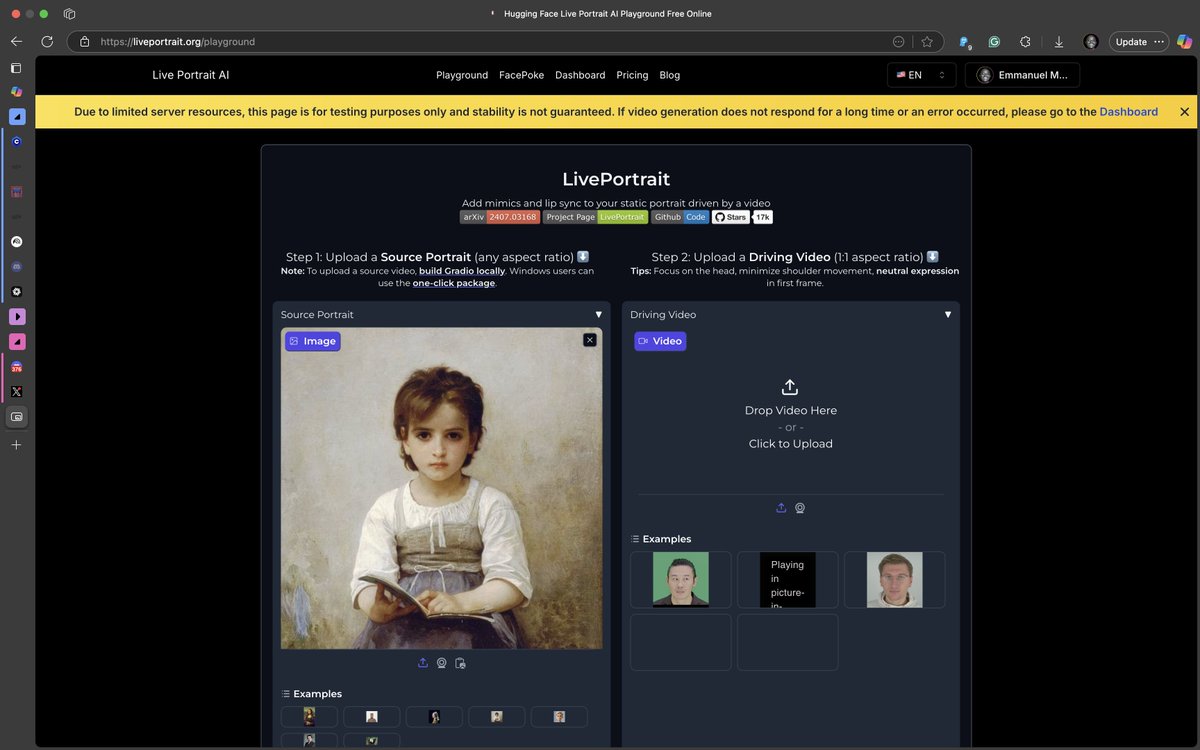Open the browser profile avatar in toolbar
The image size is (1200, 750).
click(x=1091, y=42)
